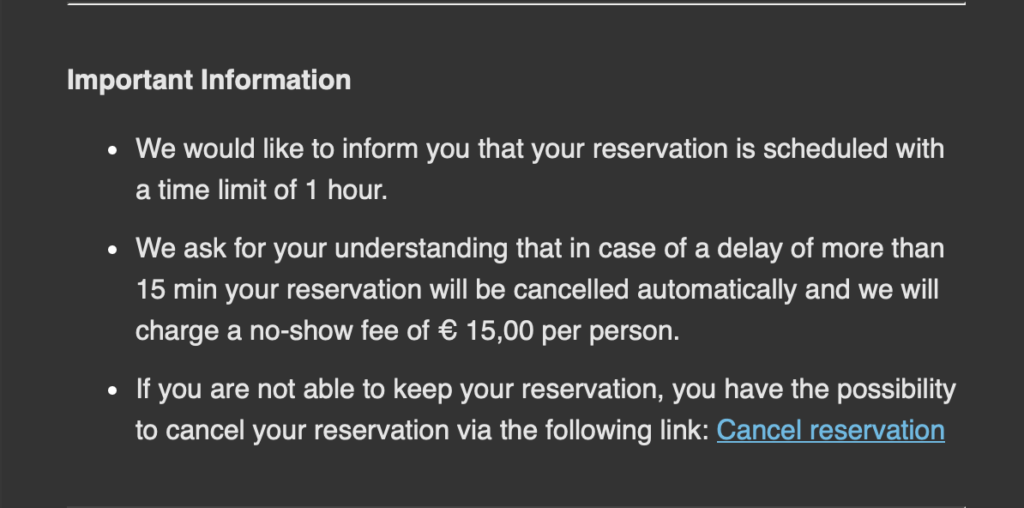Open the Cancel reservation link
Screen dimensions: 1024x508
pyautogui.click(x=831, y=430)
